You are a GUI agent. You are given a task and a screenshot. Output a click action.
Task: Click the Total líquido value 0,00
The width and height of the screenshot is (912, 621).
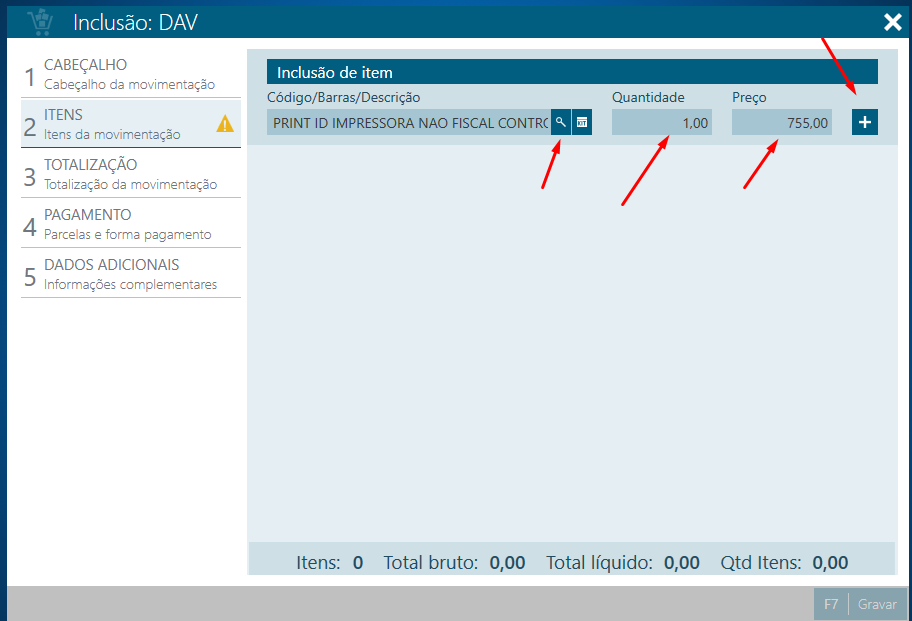[x=682, y=562]
